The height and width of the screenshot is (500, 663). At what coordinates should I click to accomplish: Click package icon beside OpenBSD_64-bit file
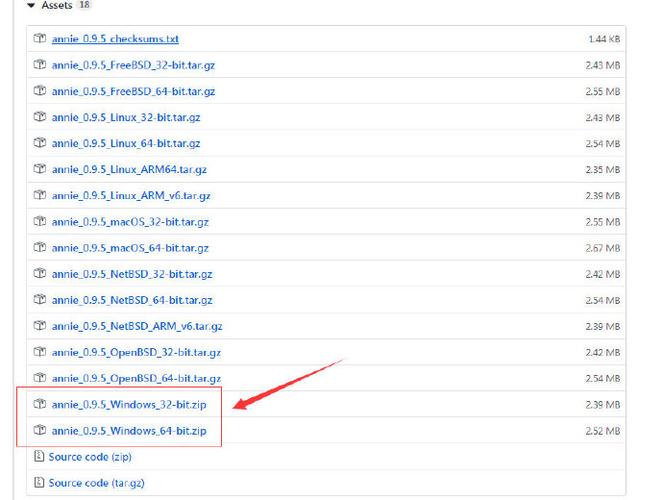[39, 378]
